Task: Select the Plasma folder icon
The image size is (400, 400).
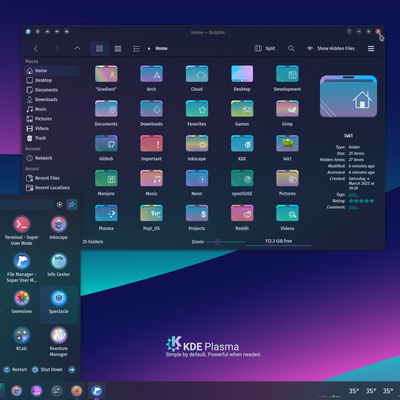Action: (106, 213)
